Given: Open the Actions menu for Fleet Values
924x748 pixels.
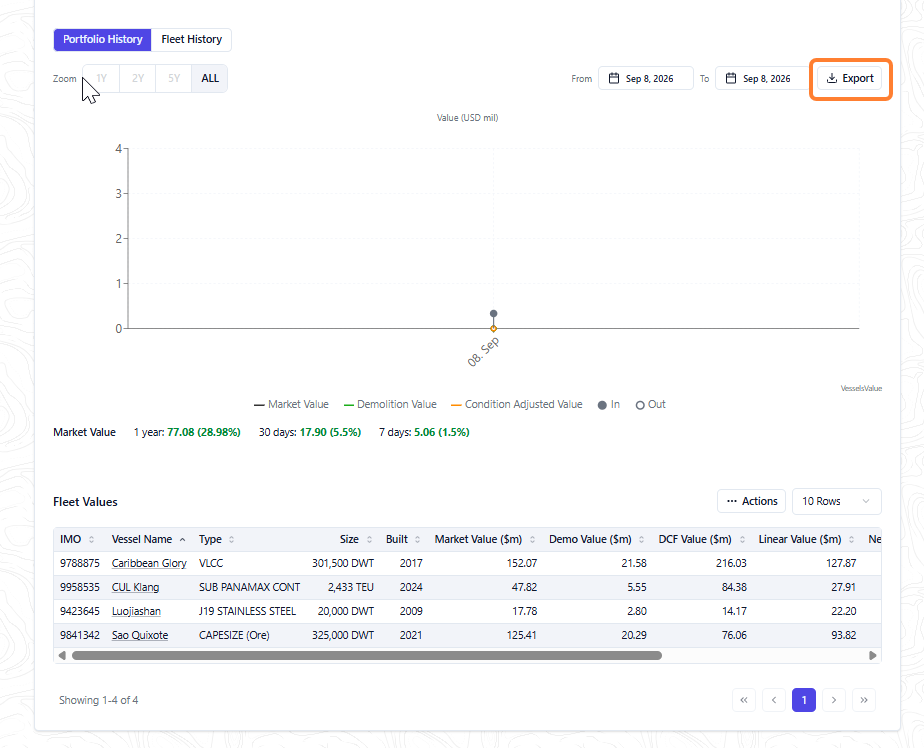Looking at the screenshot, I should click(x=751, y=501).
